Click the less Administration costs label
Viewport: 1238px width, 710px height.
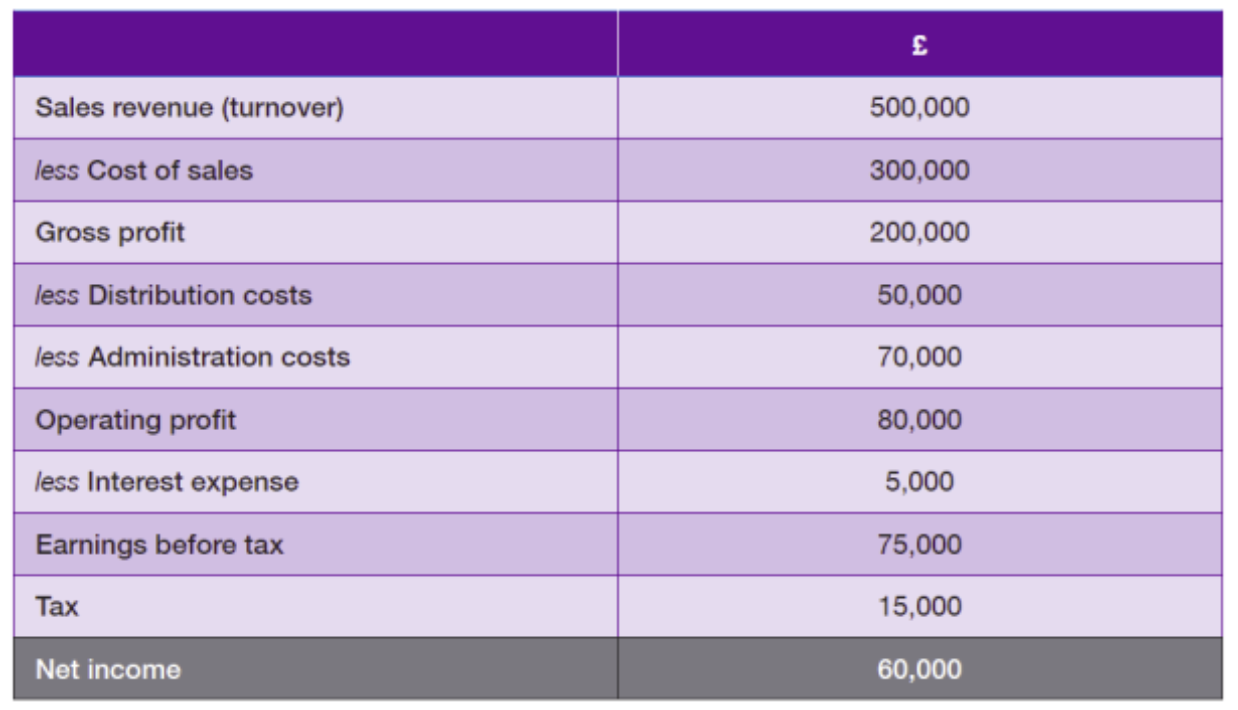click(192, 357)
